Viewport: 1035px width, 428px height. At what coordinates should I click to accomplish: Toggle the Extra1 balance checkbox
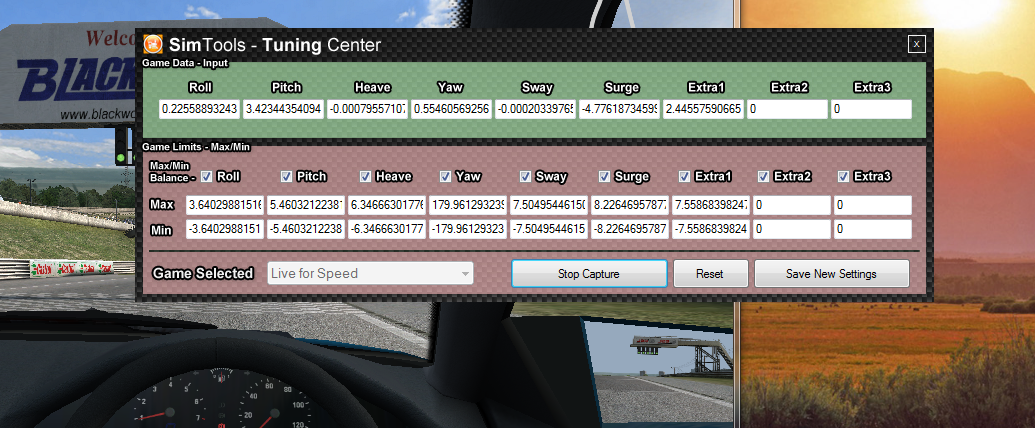[684, 176]
